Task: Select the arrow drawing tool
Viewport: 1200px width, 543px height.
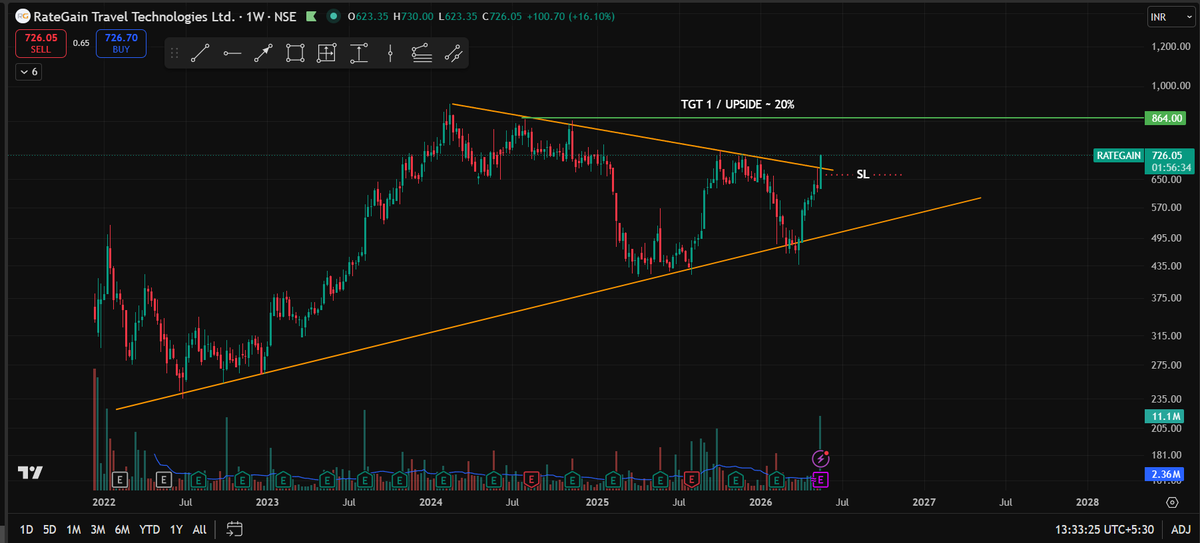Action: [263, 53]
